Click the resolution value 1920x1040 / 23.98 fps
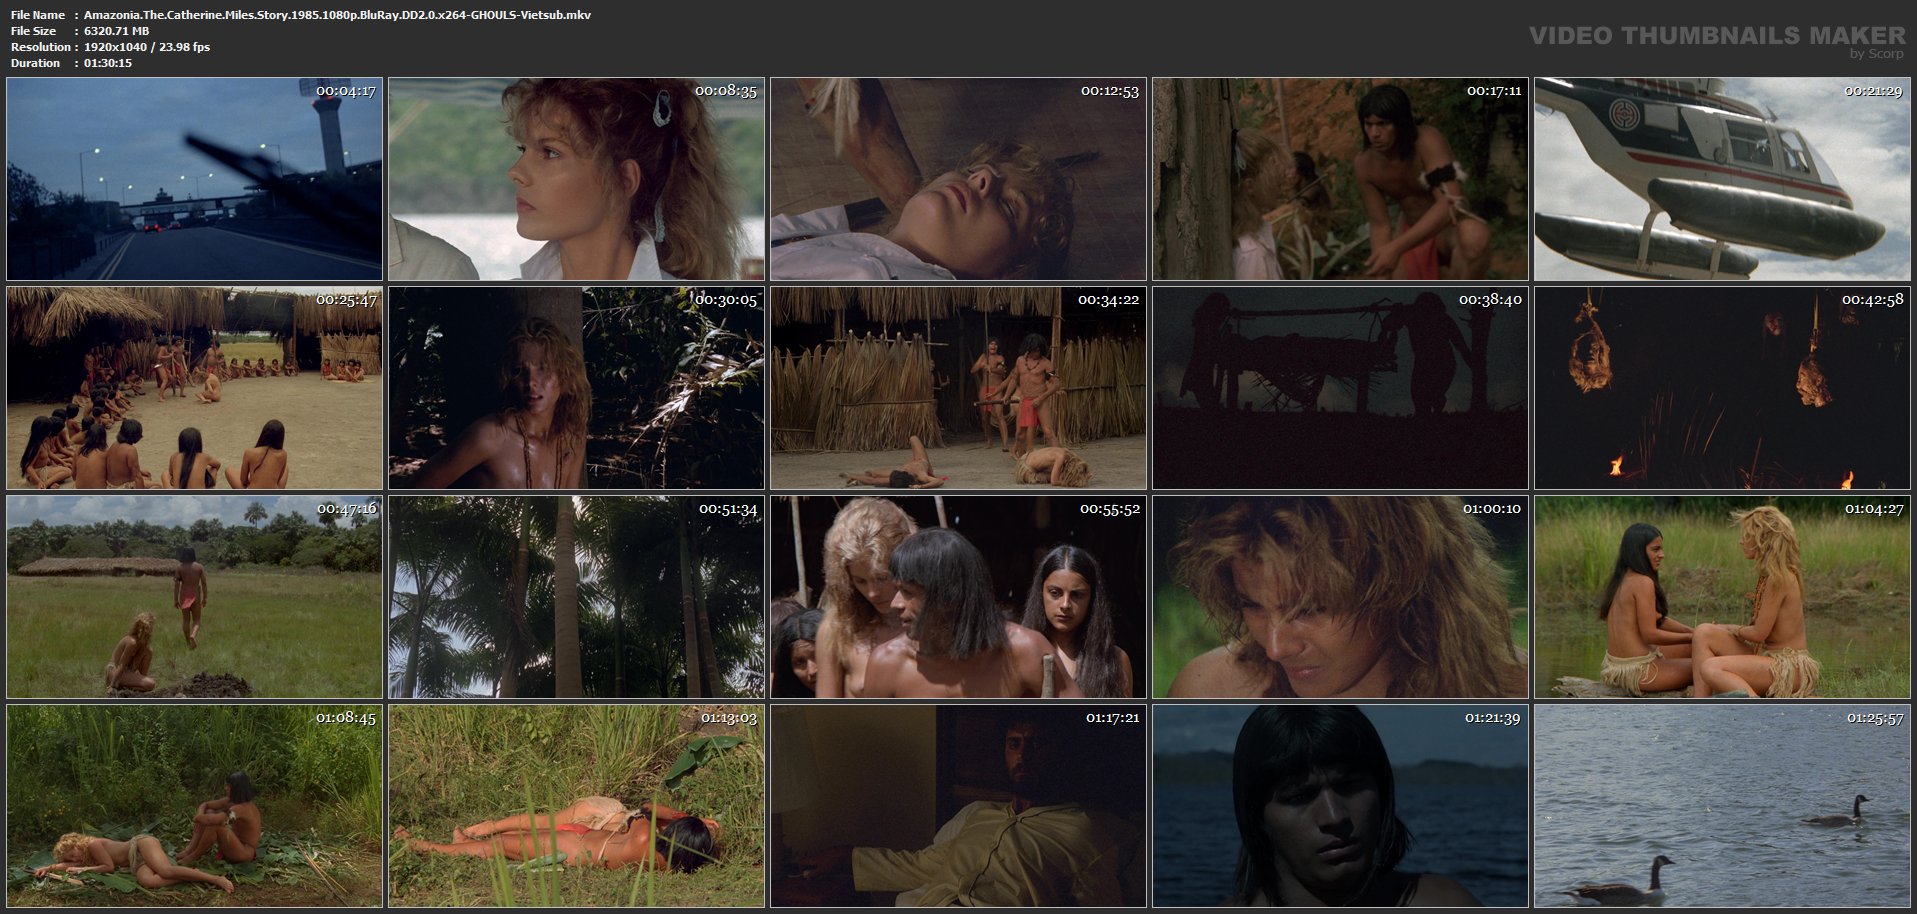The height and width of the screenshot is (914, 1917). click(x=147, y=47)
